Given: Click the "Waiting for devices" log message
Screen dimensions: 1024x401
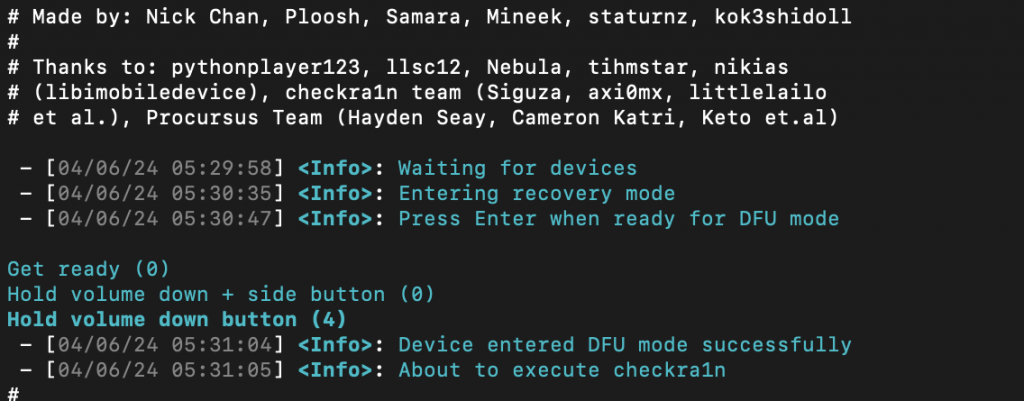Looking at the screenshot, I should [x=517, y=168].
